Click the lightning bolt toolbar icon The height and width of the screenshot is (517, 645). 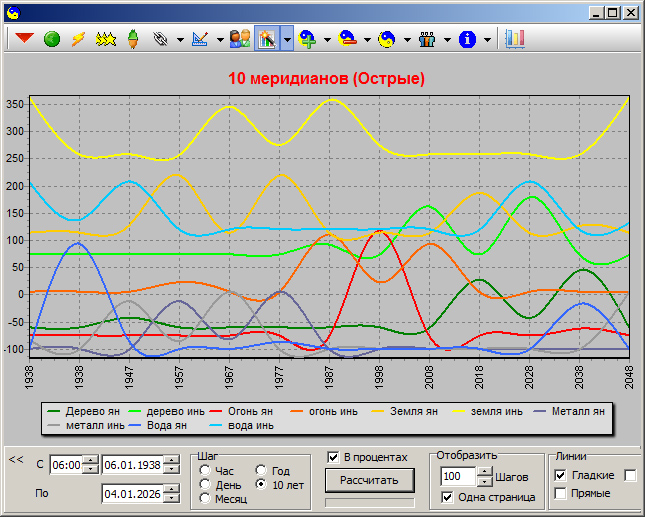78,39
